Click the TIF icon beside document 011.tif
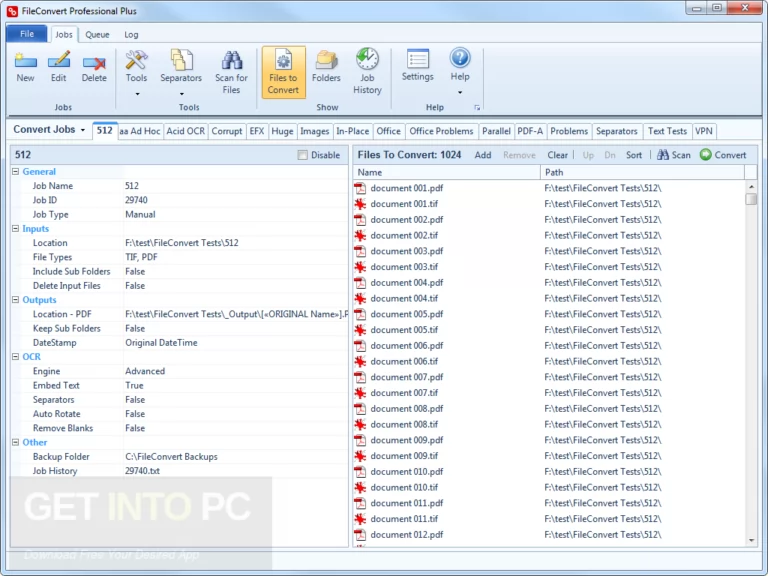The image size is (768, 576). click(x=360, y=519)
